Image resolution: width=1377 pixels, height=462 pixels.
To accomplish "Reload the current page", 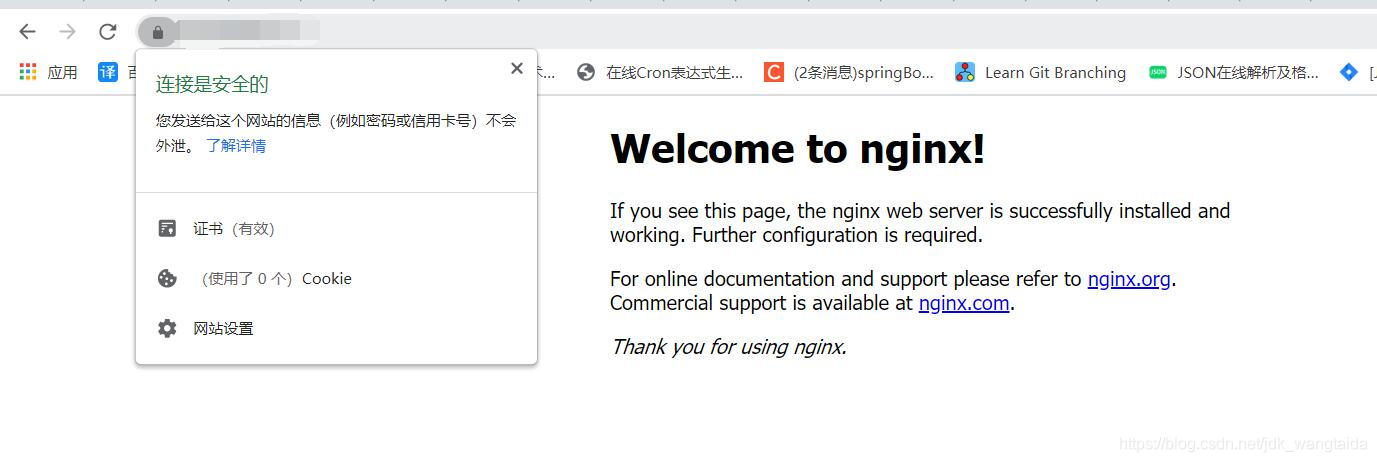I will pyautogui.click(x=107, y=32).
